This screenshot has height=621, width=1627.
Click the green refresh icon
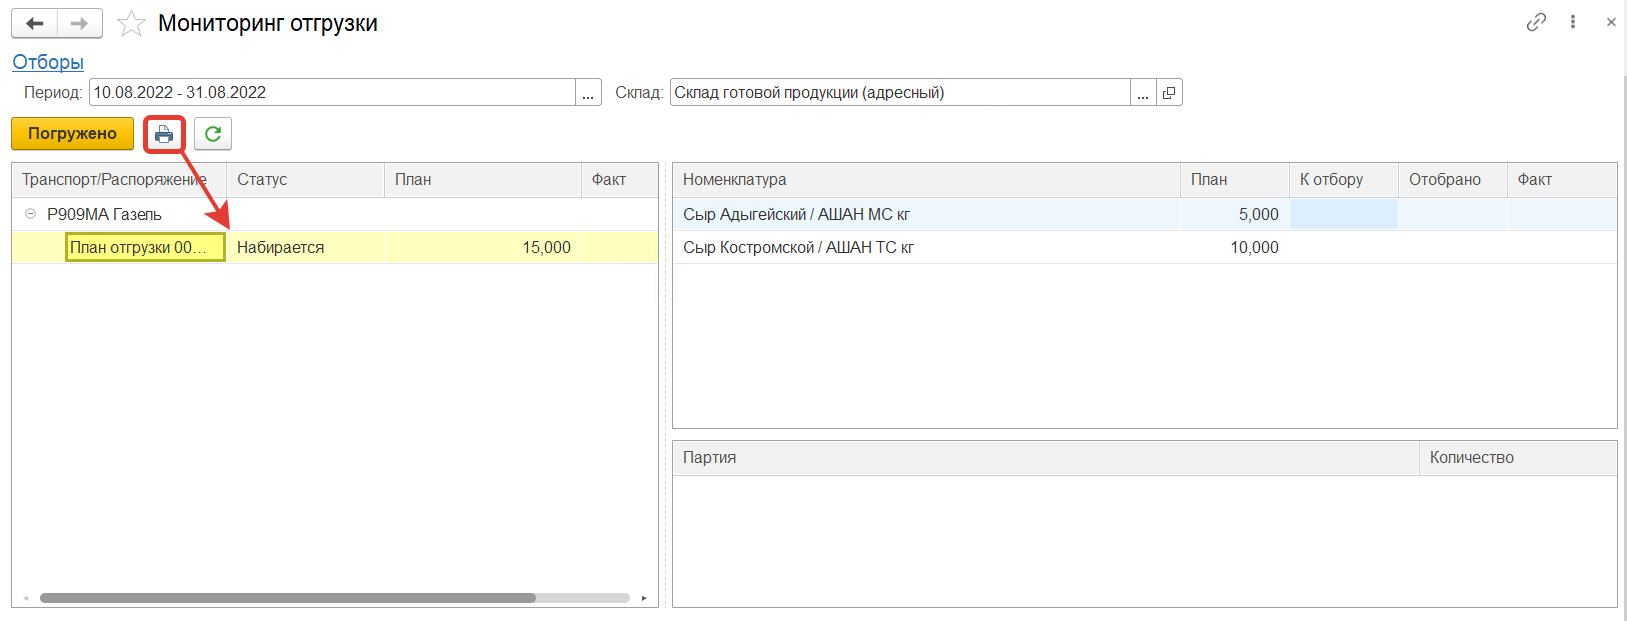(x=213, y=134)
